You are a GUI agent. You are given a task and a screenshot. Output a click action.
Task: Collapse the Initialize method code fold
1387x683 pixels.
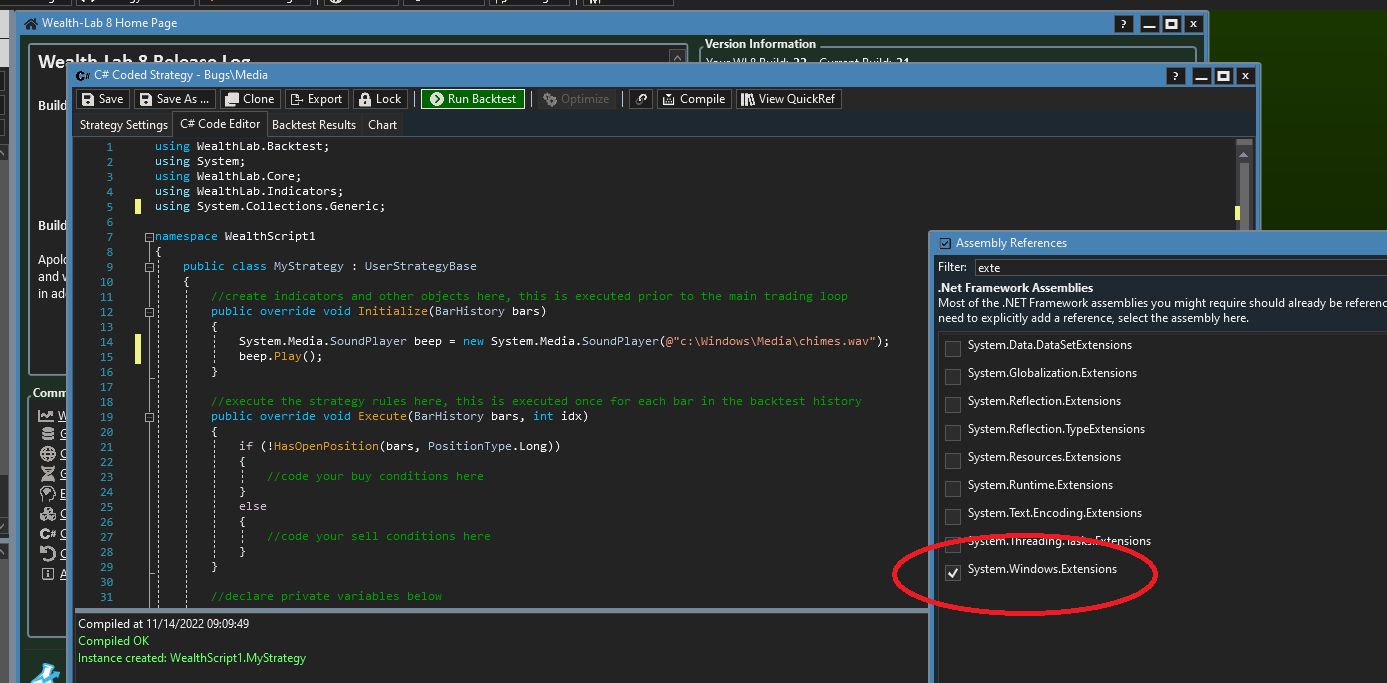pyautogui.click(x=149, y=312)
